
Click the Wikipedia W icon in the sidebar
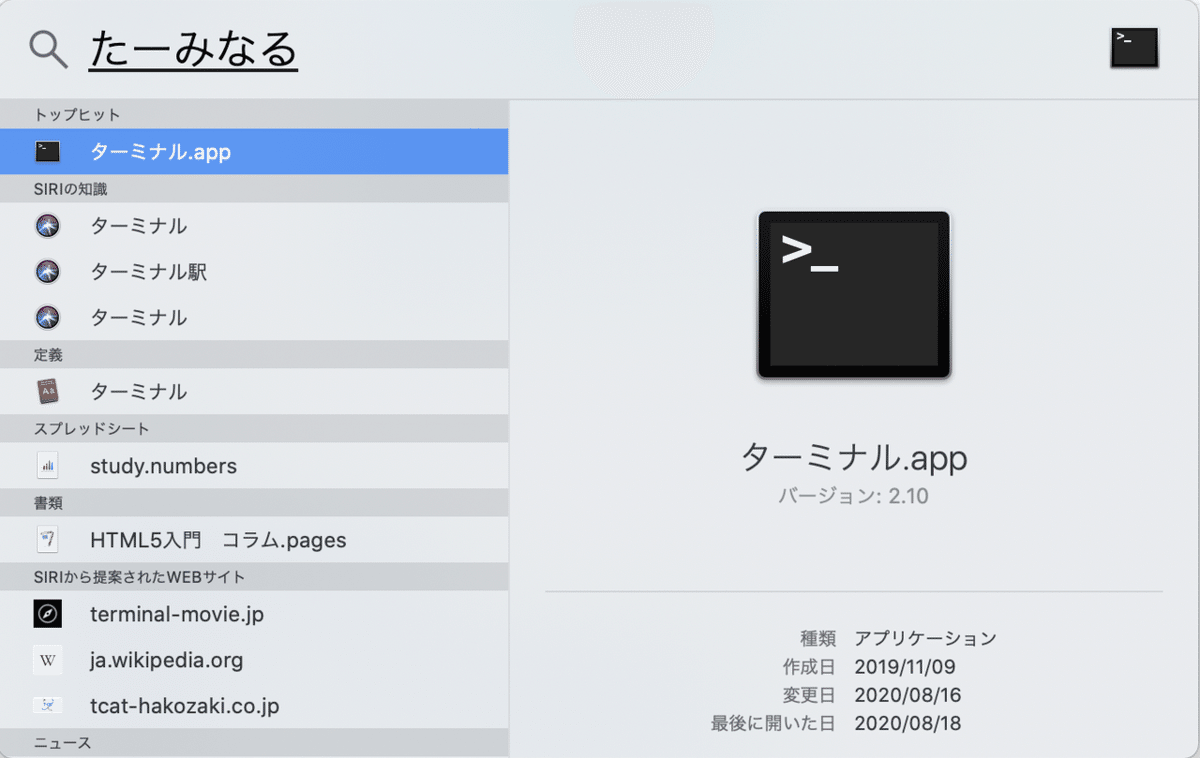[47, 660]
